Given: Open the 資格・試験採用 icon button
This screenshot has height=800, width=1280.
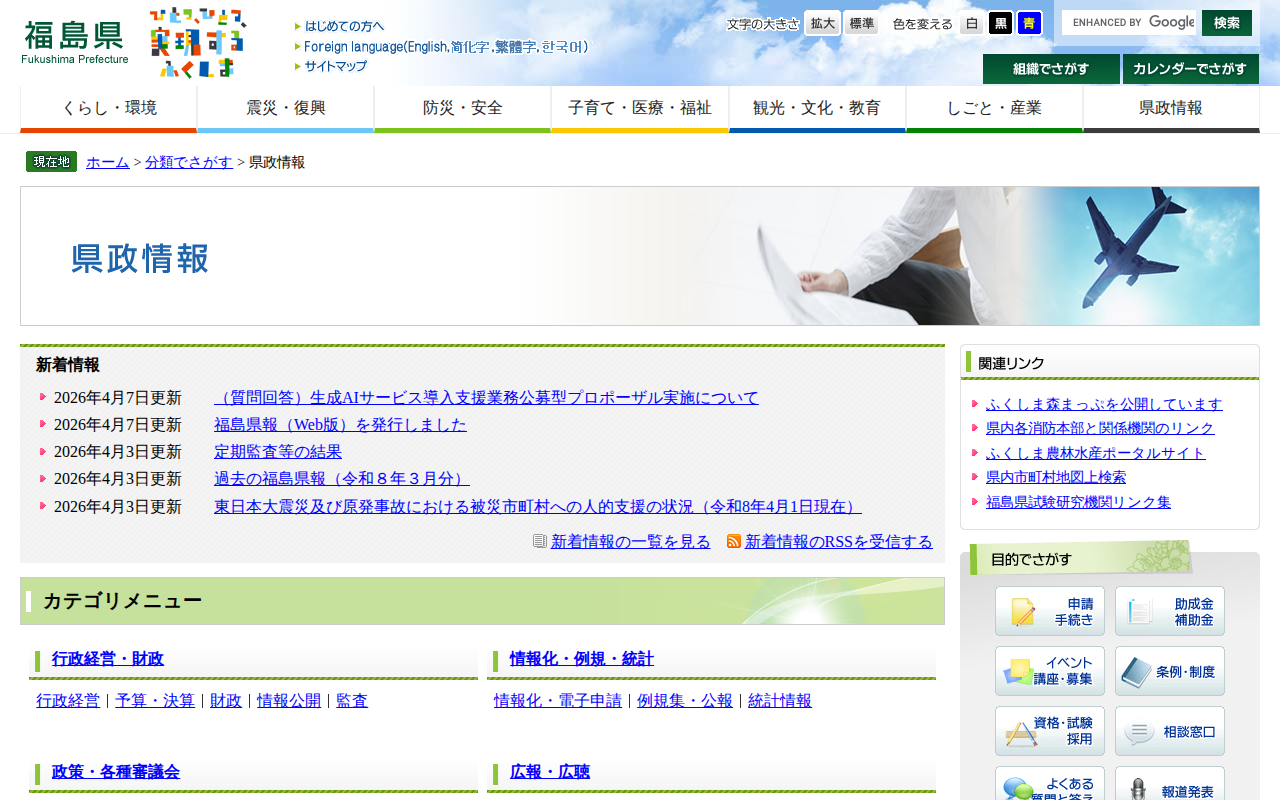Looking at the screenshot, I should pos(1050,731).
